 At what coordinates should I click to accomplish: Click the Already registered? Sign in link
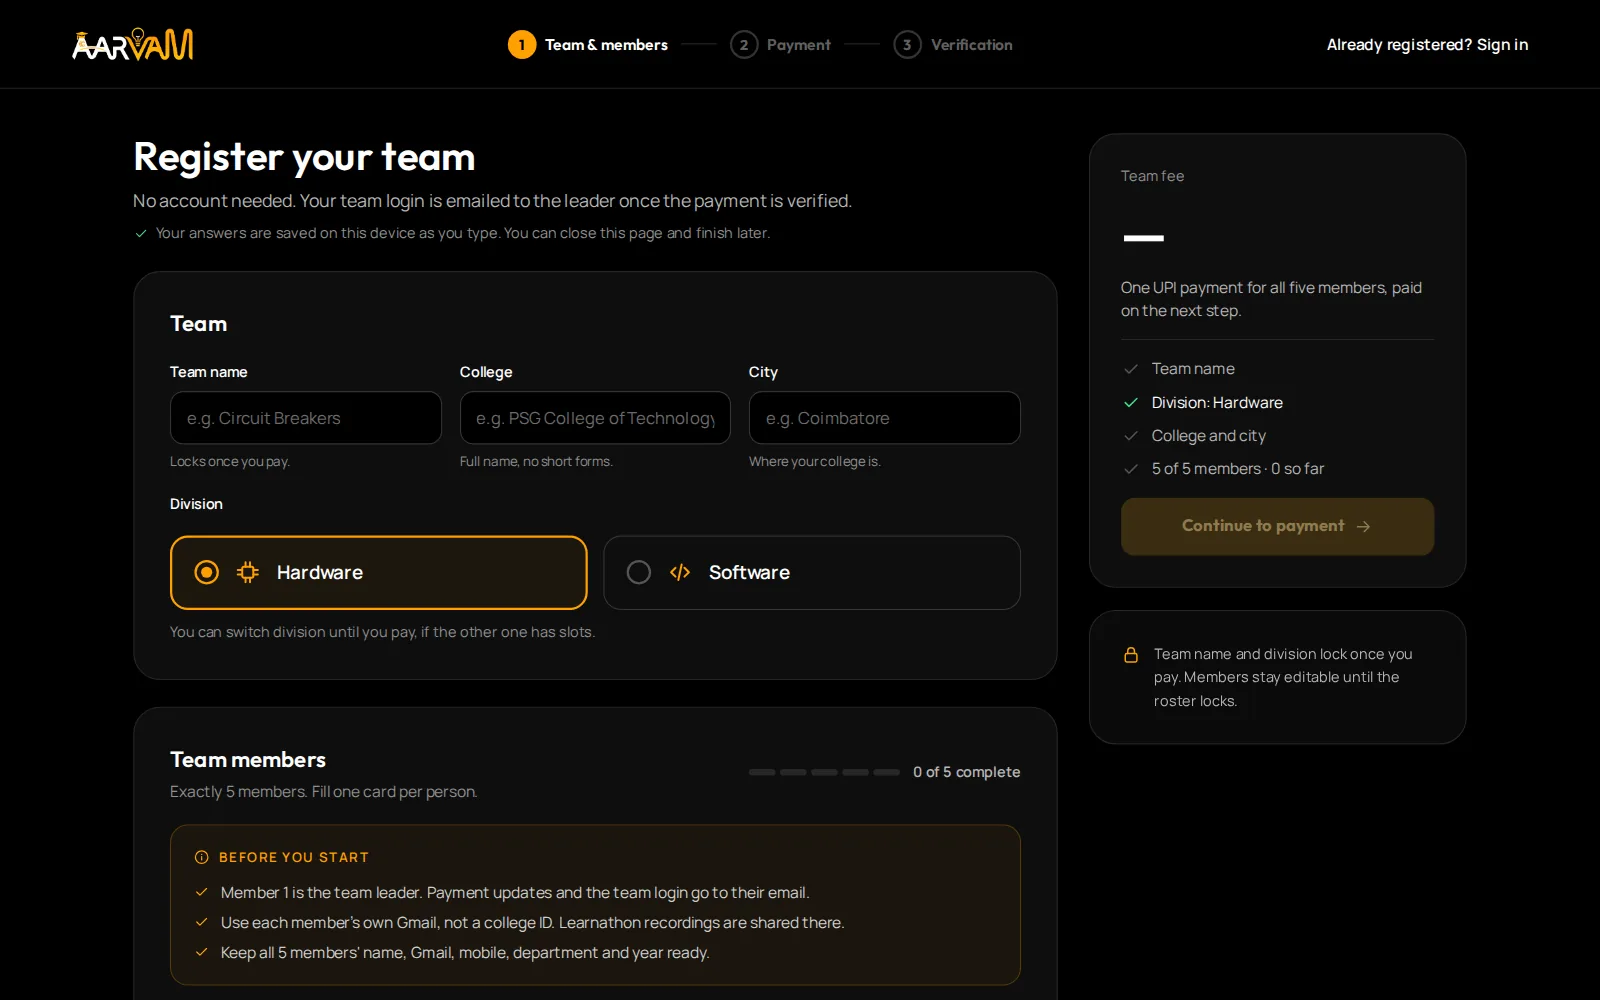[1427, 45]
